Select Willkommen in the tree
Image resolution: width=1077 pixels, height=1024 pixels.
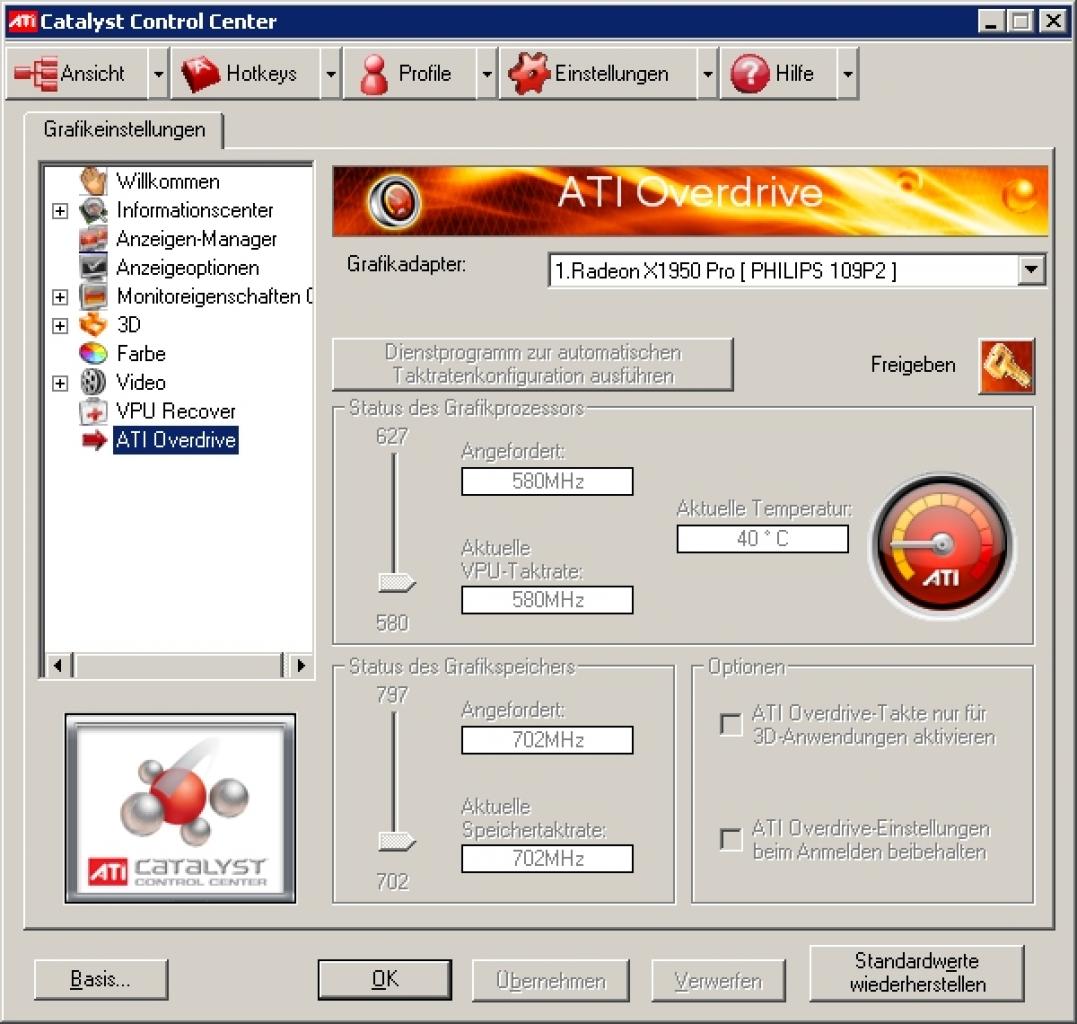click(x=168, y=181)
